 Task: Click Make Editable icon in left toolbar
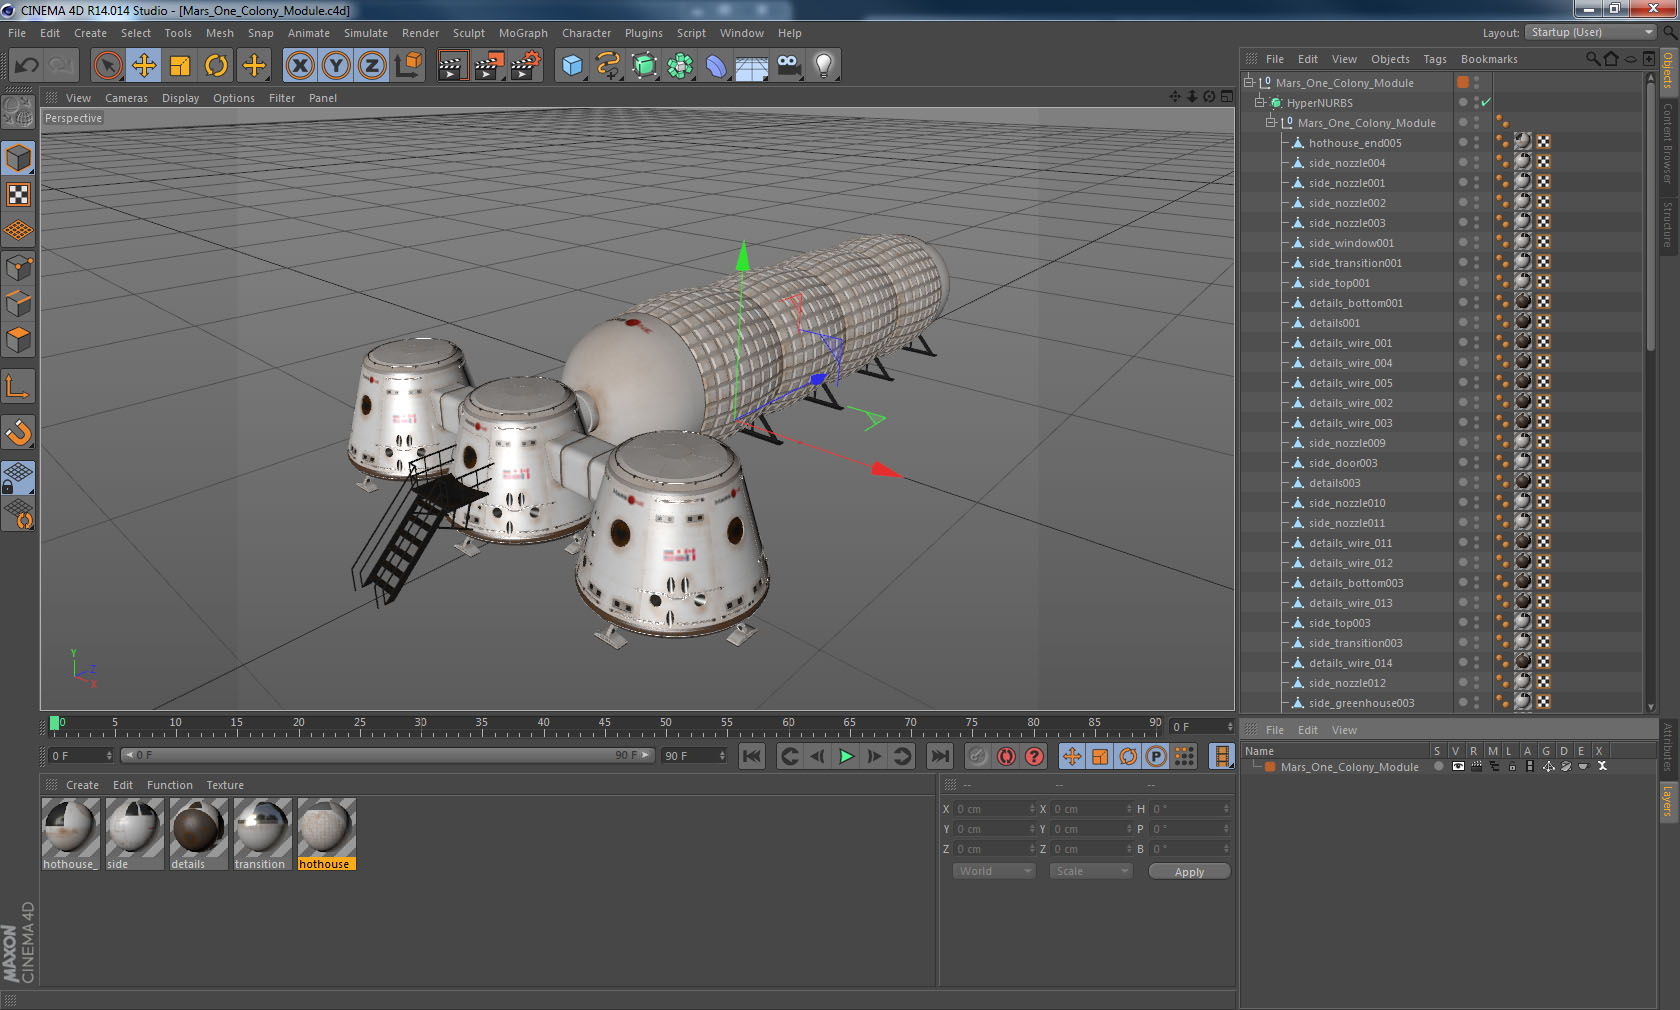(x=18, y=111)
